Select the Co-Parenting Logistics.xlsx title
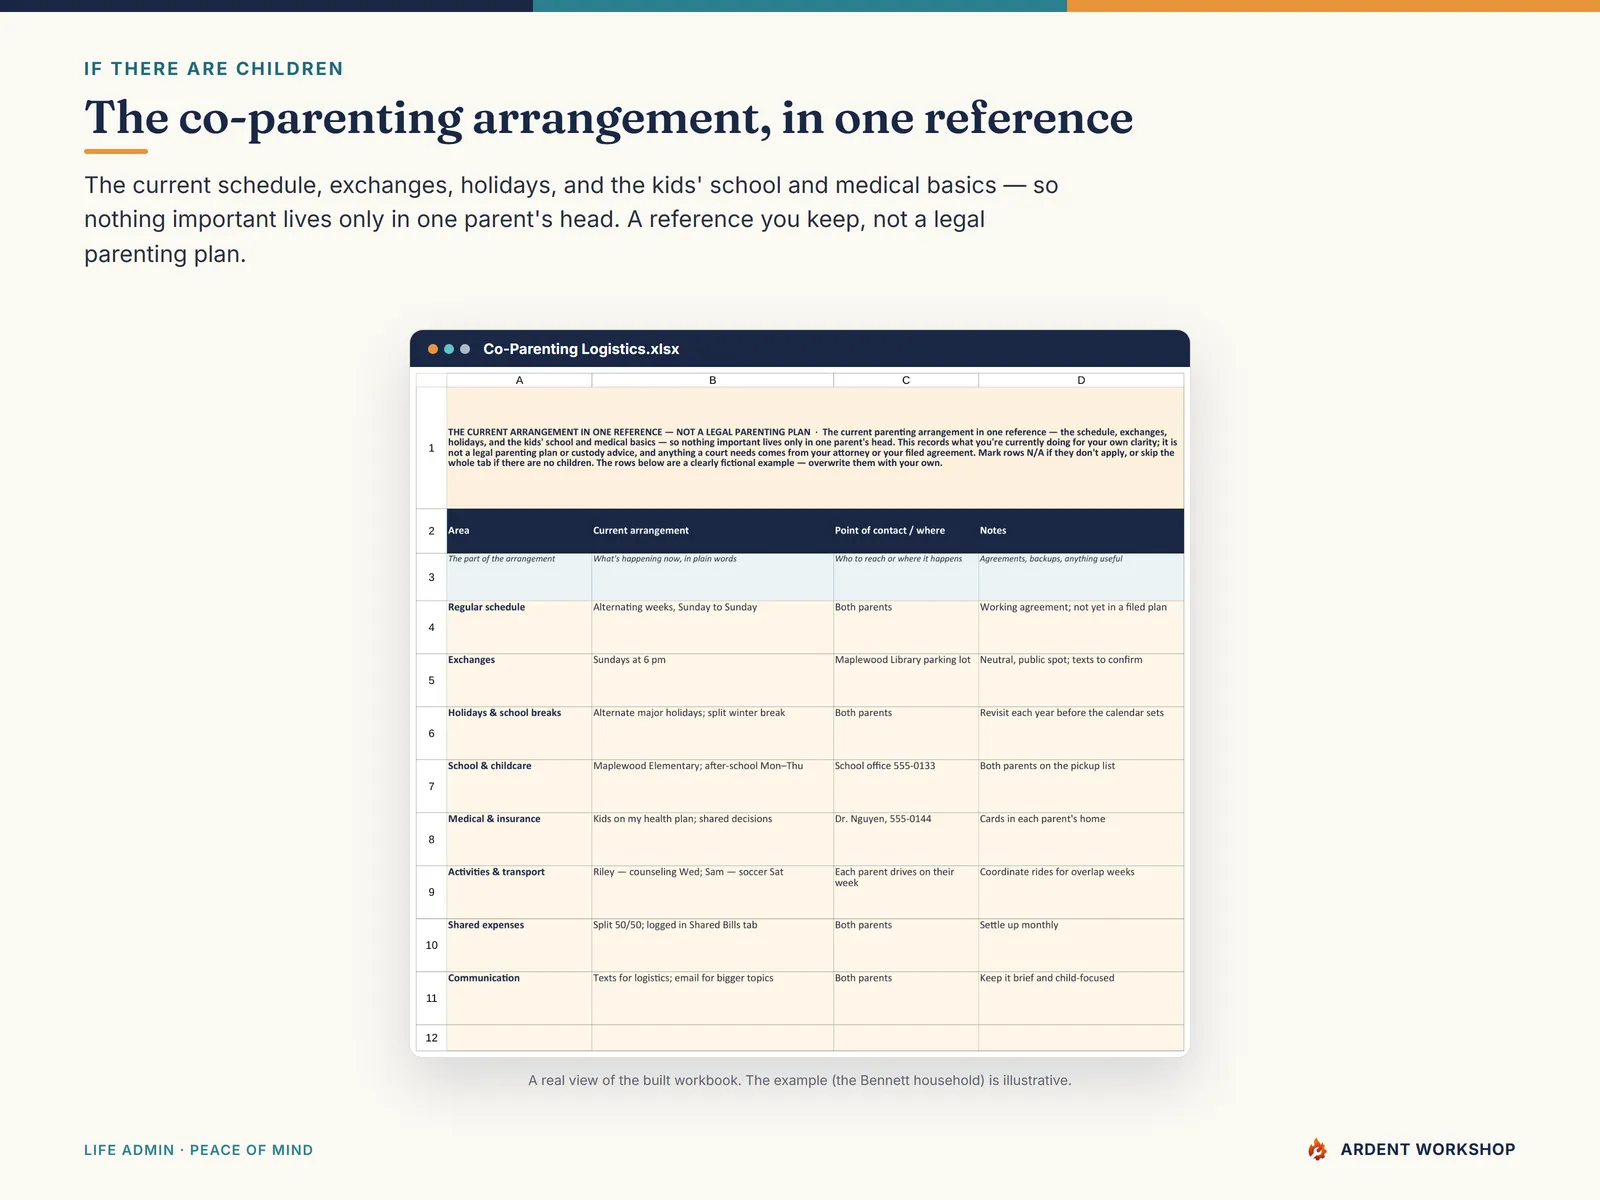Image resolution: width=1600 pixels, height=1200 pixels. [581, 349]
